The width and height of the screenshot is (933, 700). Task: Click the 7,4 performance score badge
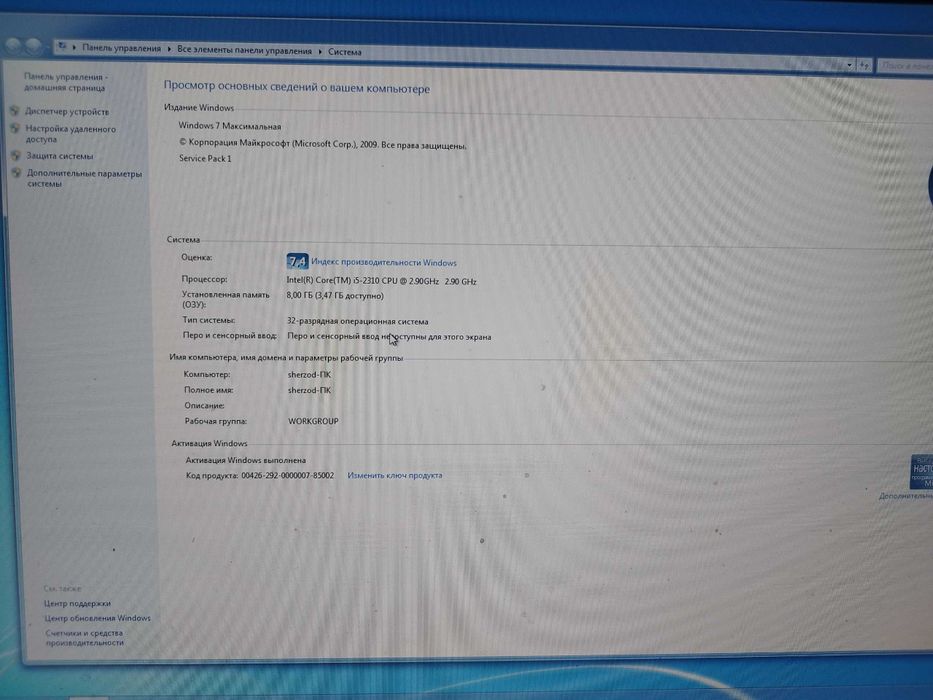coord(297,261)
